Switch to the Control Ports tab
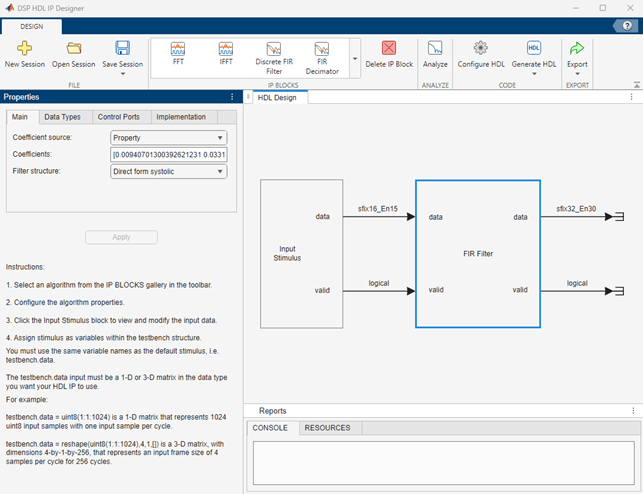 point(118,117)
